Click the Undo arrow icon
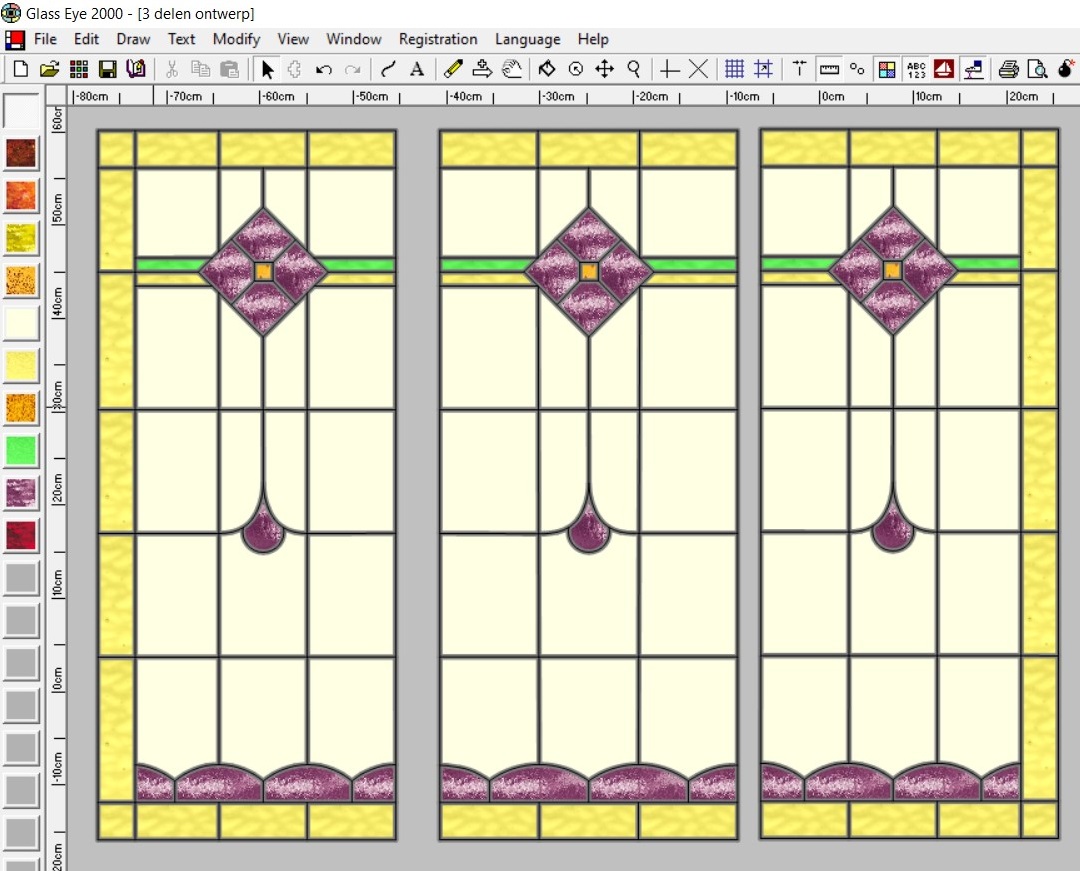Screen dimensions: 1080x871 [x=323, y=69]
